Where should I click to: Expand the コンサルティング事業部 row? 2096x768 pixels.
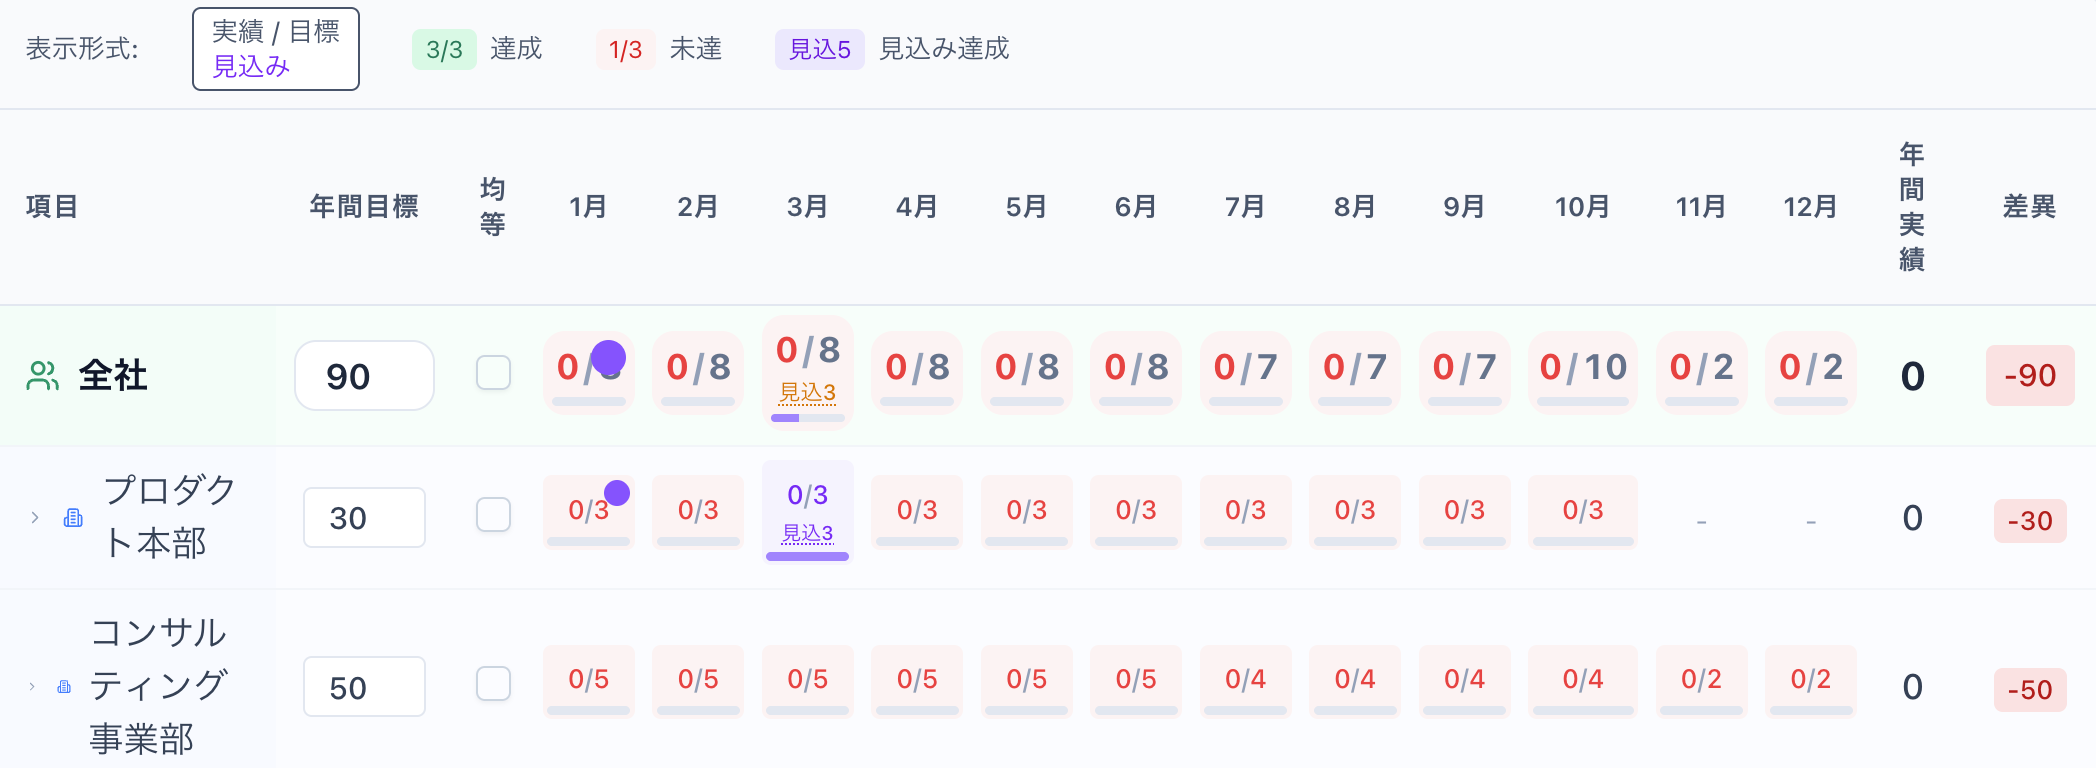(x=32, y=687)
